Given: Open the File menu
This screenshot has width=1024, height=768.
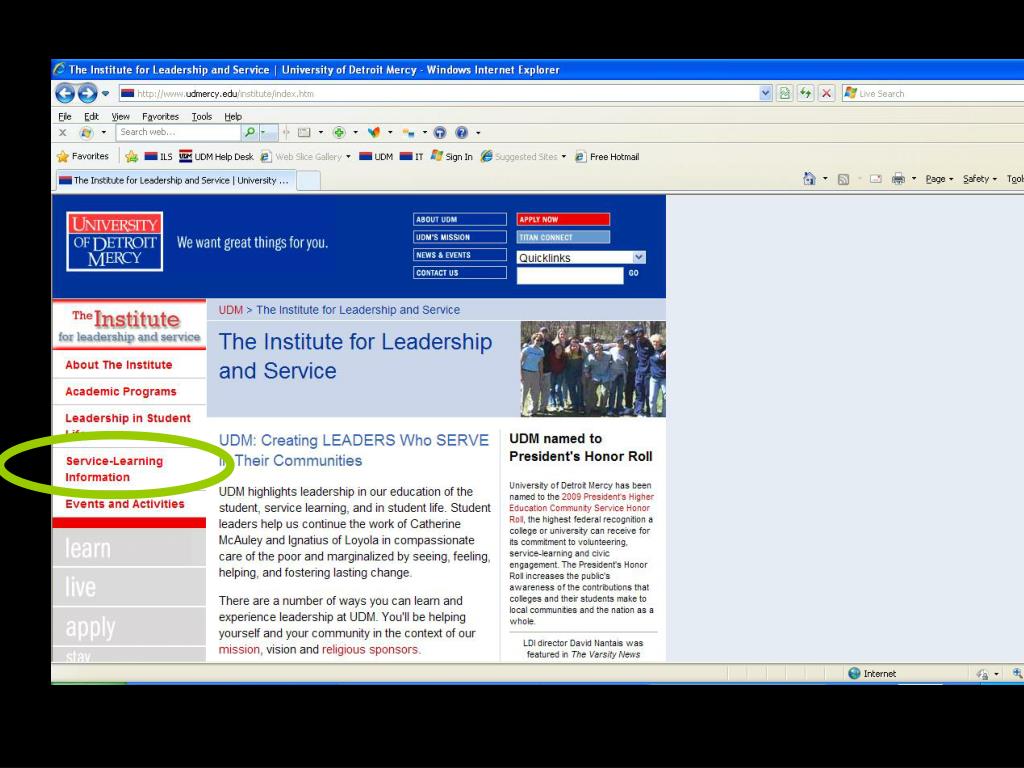Looking at the screenshot, I should click(x=65, y=117).
